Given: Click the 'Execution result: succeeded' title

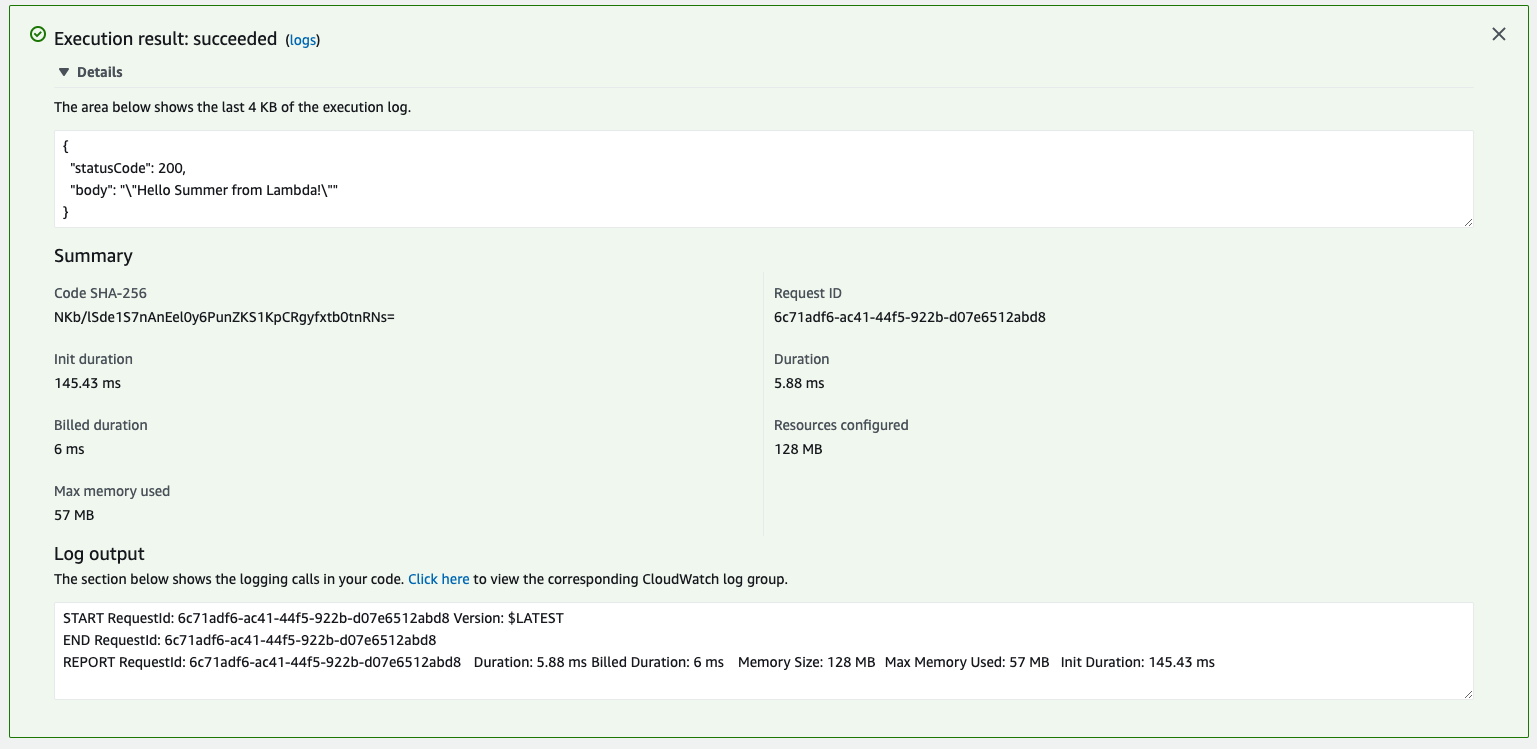Looking at the screenshot, I should tap(165, 39).
